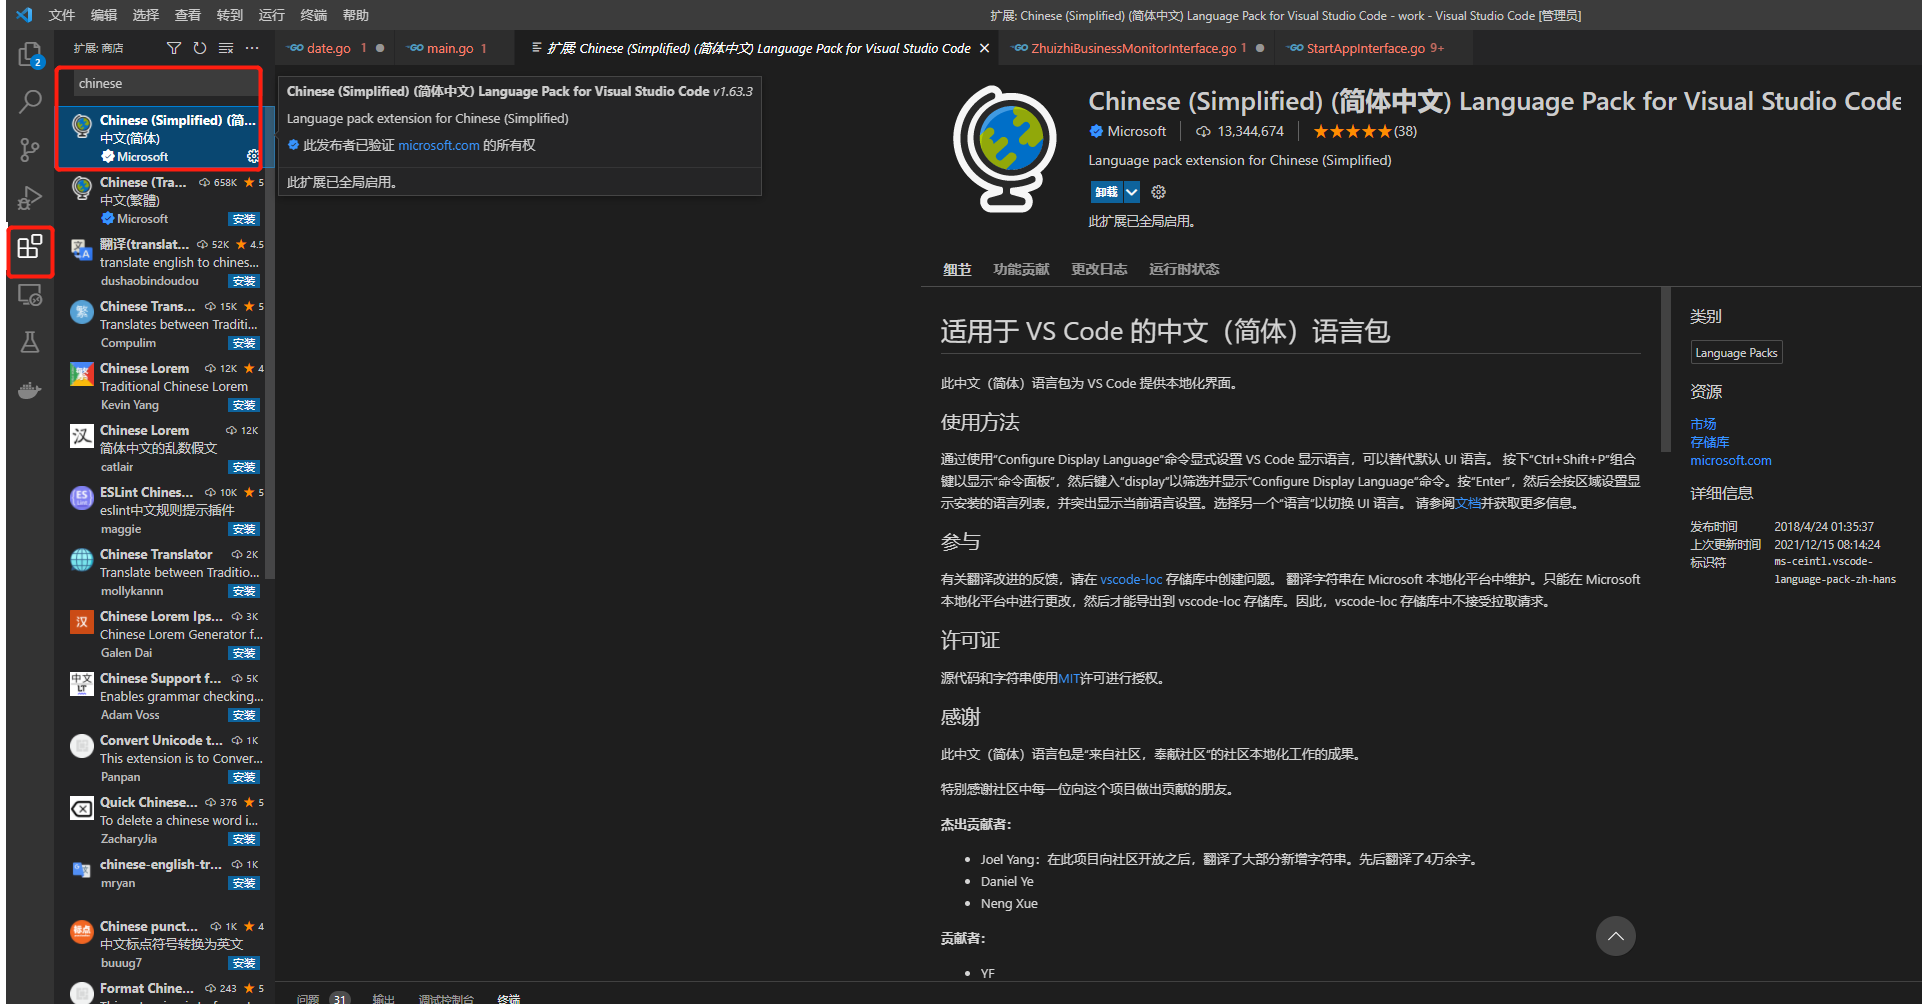The height and width of the screenshot is (1004, 1922).
Task: Click the Language Packs category tag
Action: (1736, 353)
